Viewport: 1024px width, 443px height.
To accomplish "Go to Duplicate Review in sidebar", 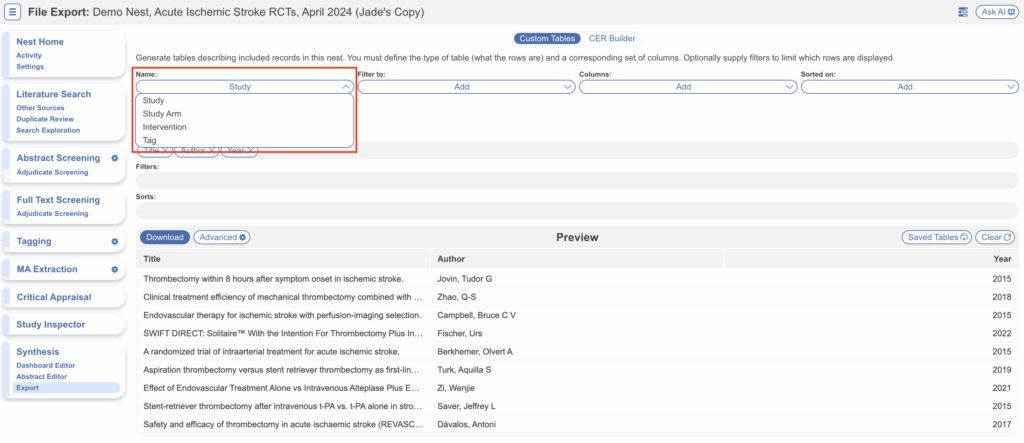I will [48, 118].
